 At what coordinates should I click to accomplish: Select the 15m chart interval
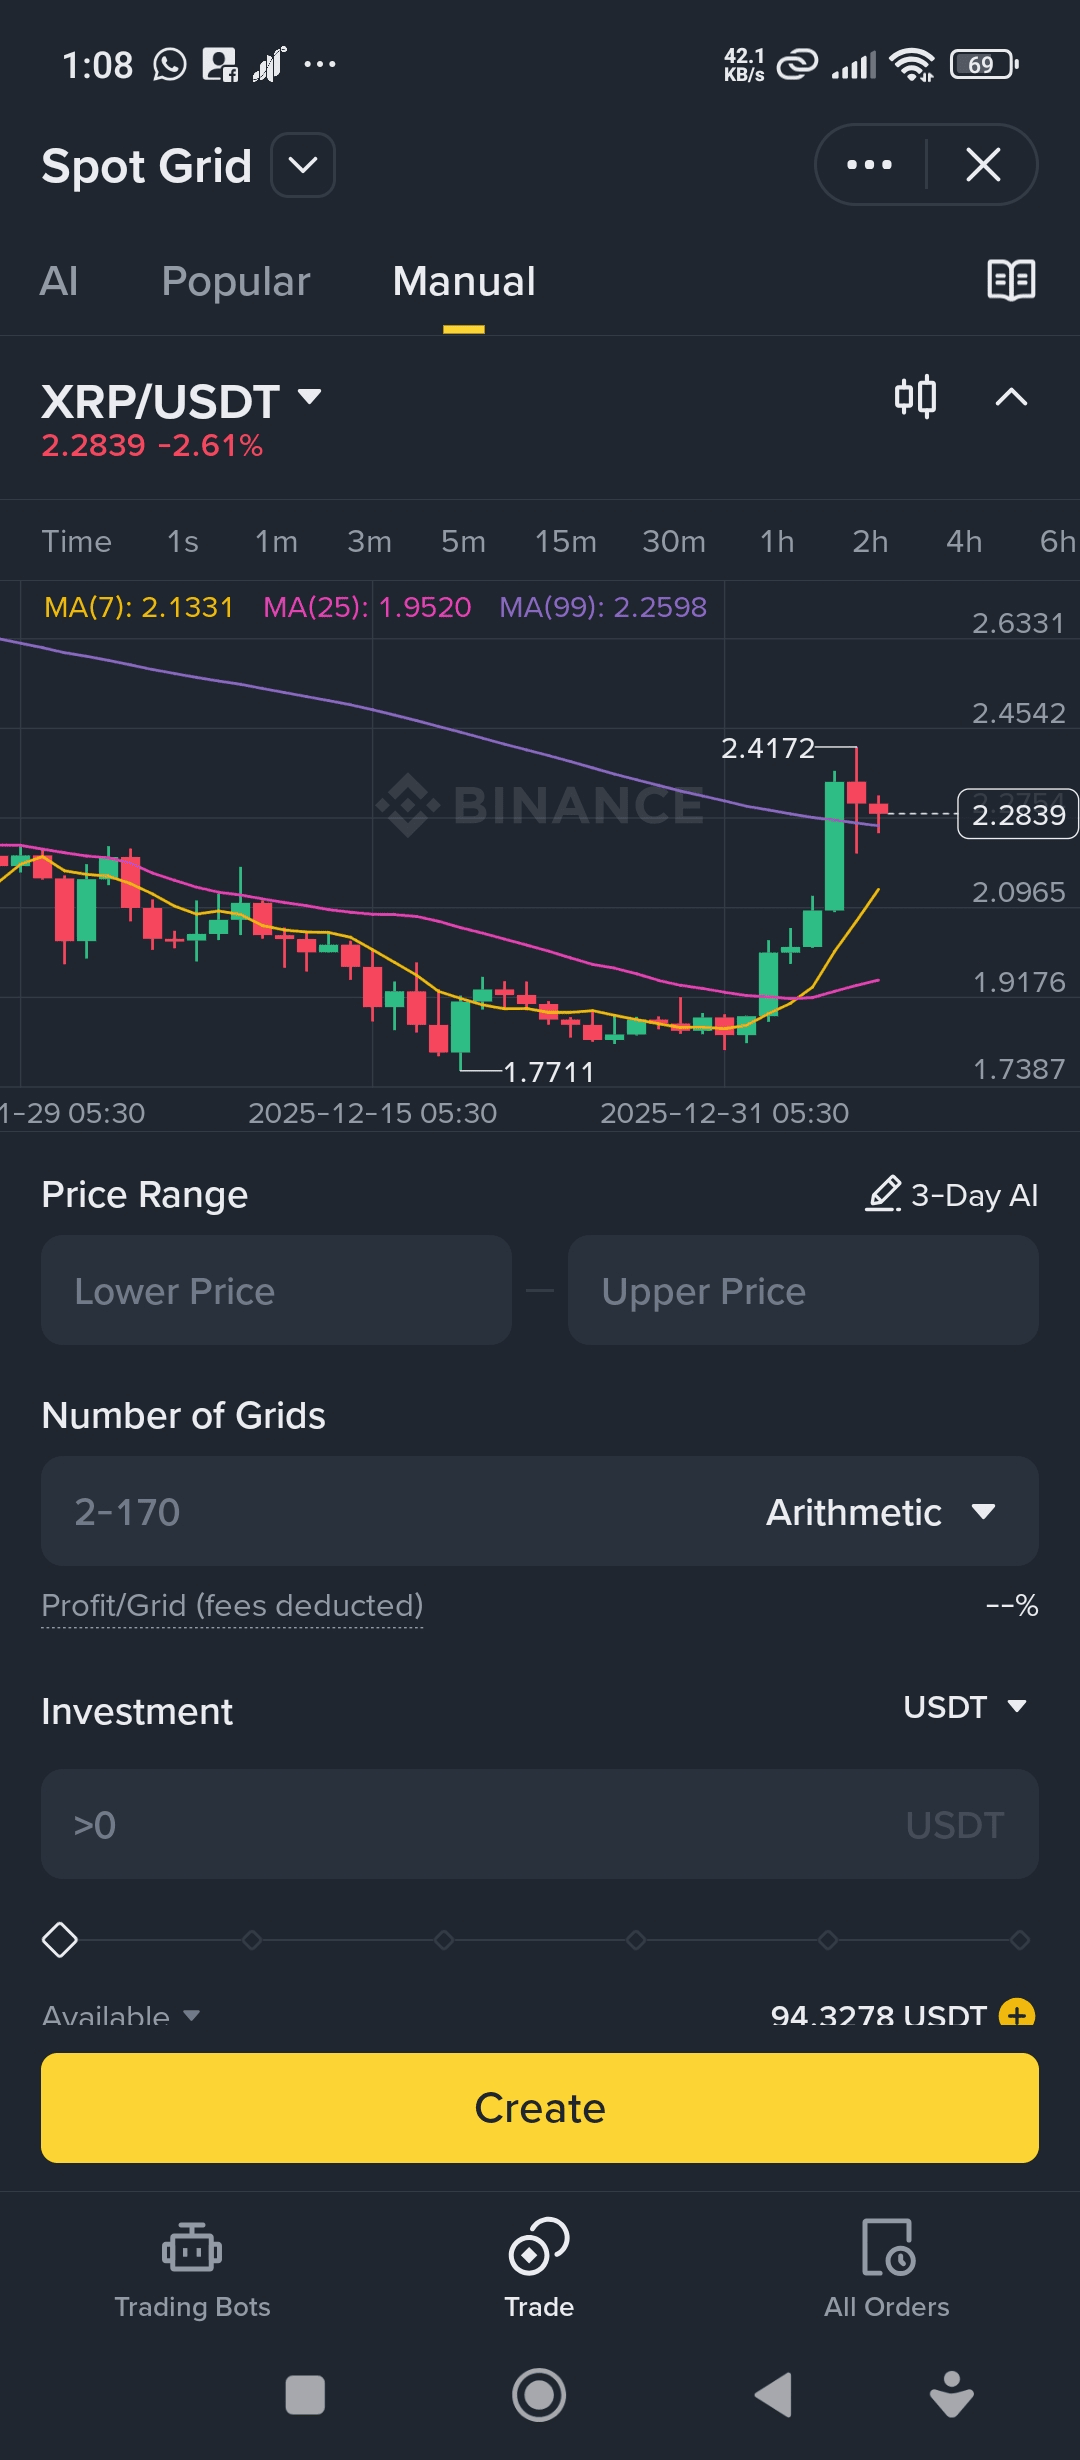(565, 541)
